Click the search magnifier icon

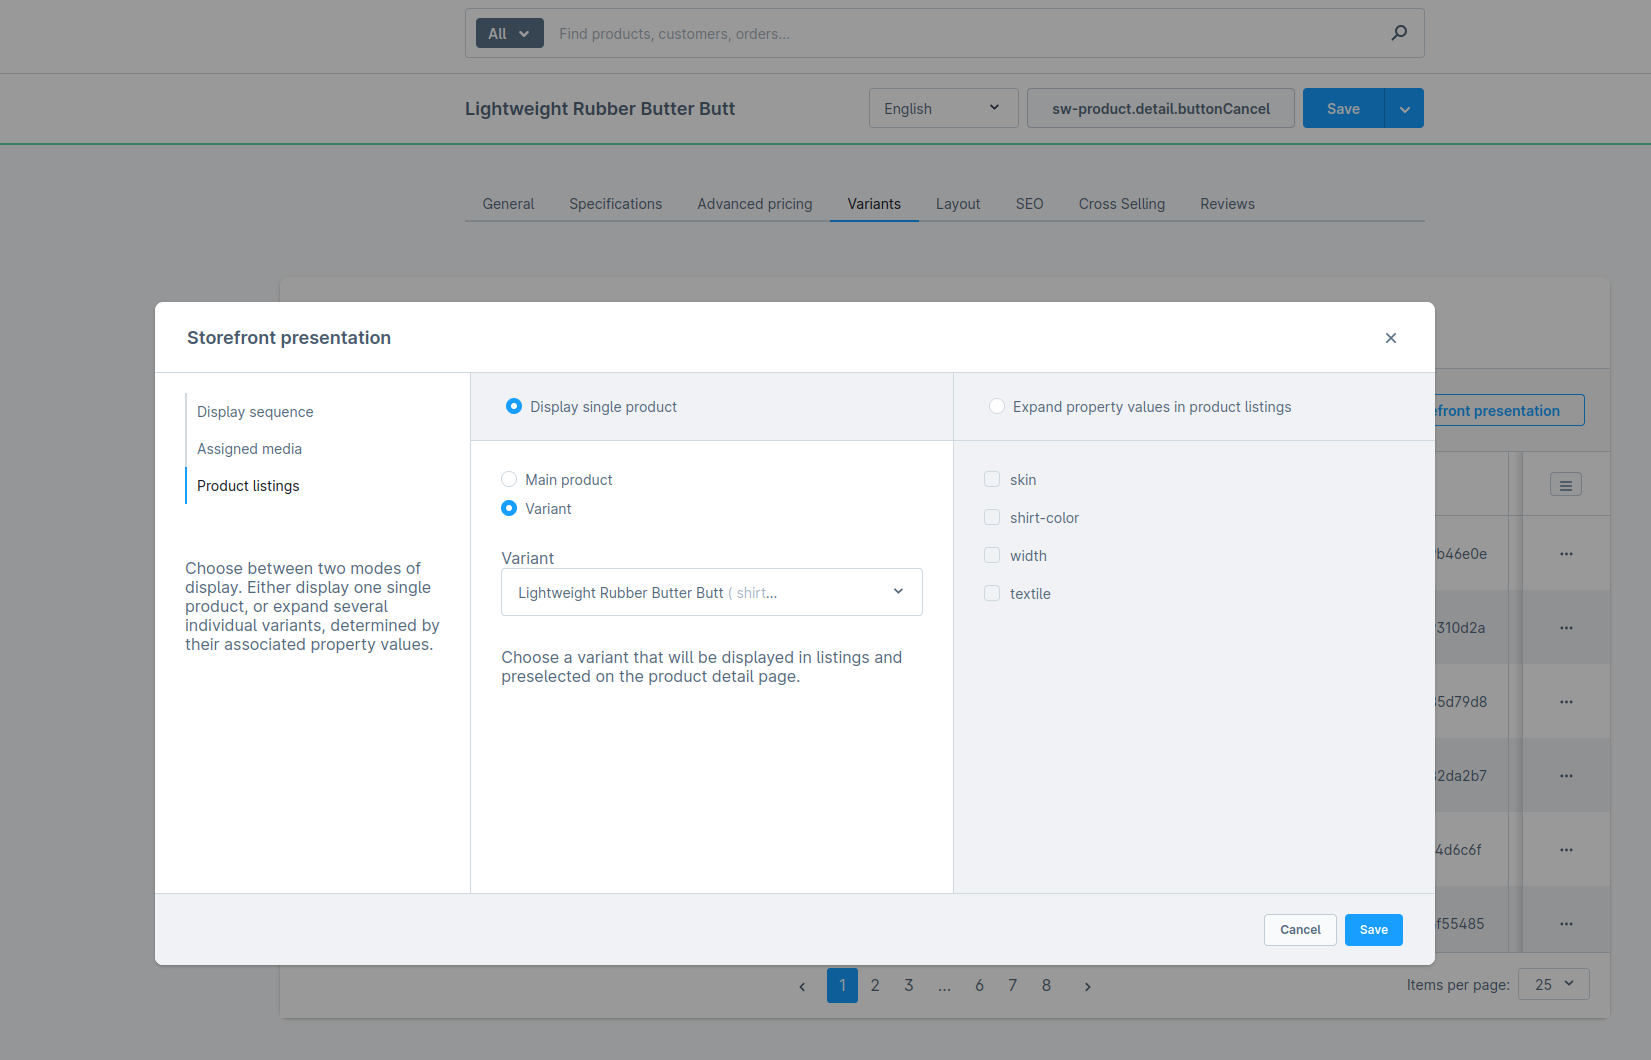pos(1399,32)
